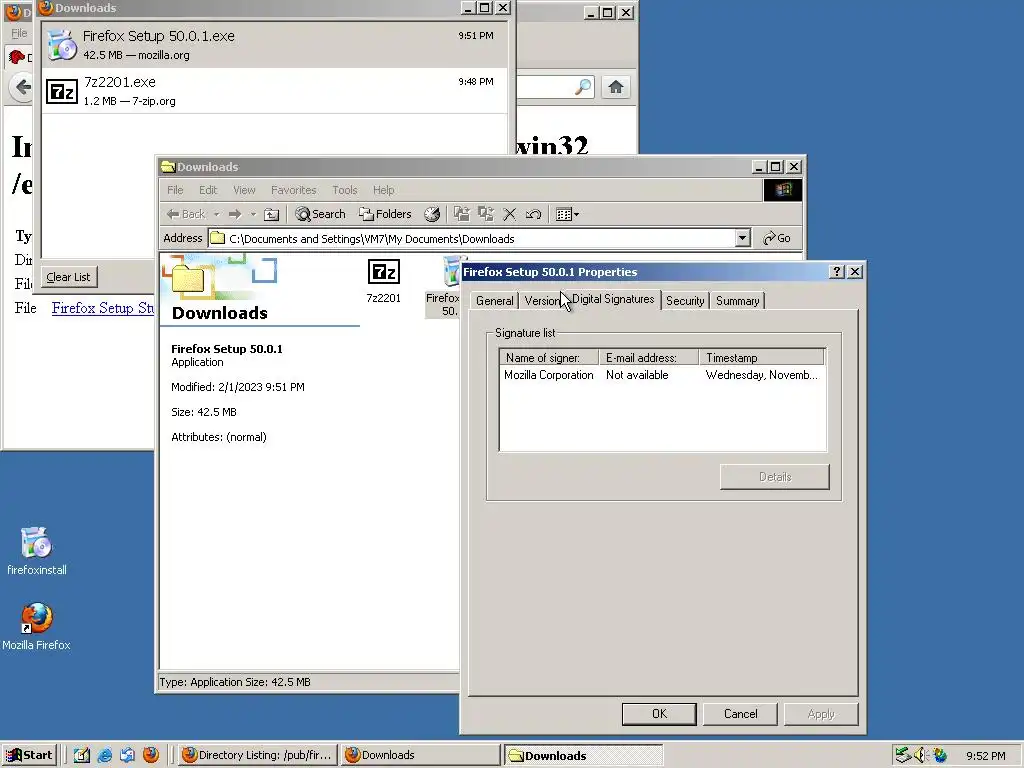Image resolution: width=1024 pixels, height=768 pixels.
Task: Click OK in the Properties dialog
Action: pyautogui.click(x=659, y=714)
